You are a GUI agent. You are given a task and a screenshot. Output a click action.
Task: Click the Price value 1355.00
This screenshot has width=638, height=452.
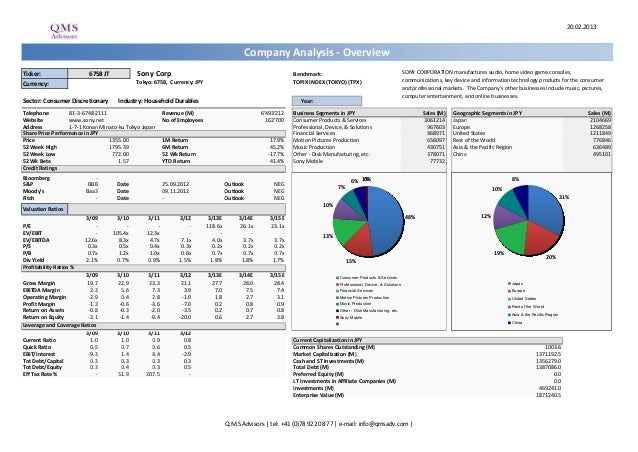pos(119,140)
